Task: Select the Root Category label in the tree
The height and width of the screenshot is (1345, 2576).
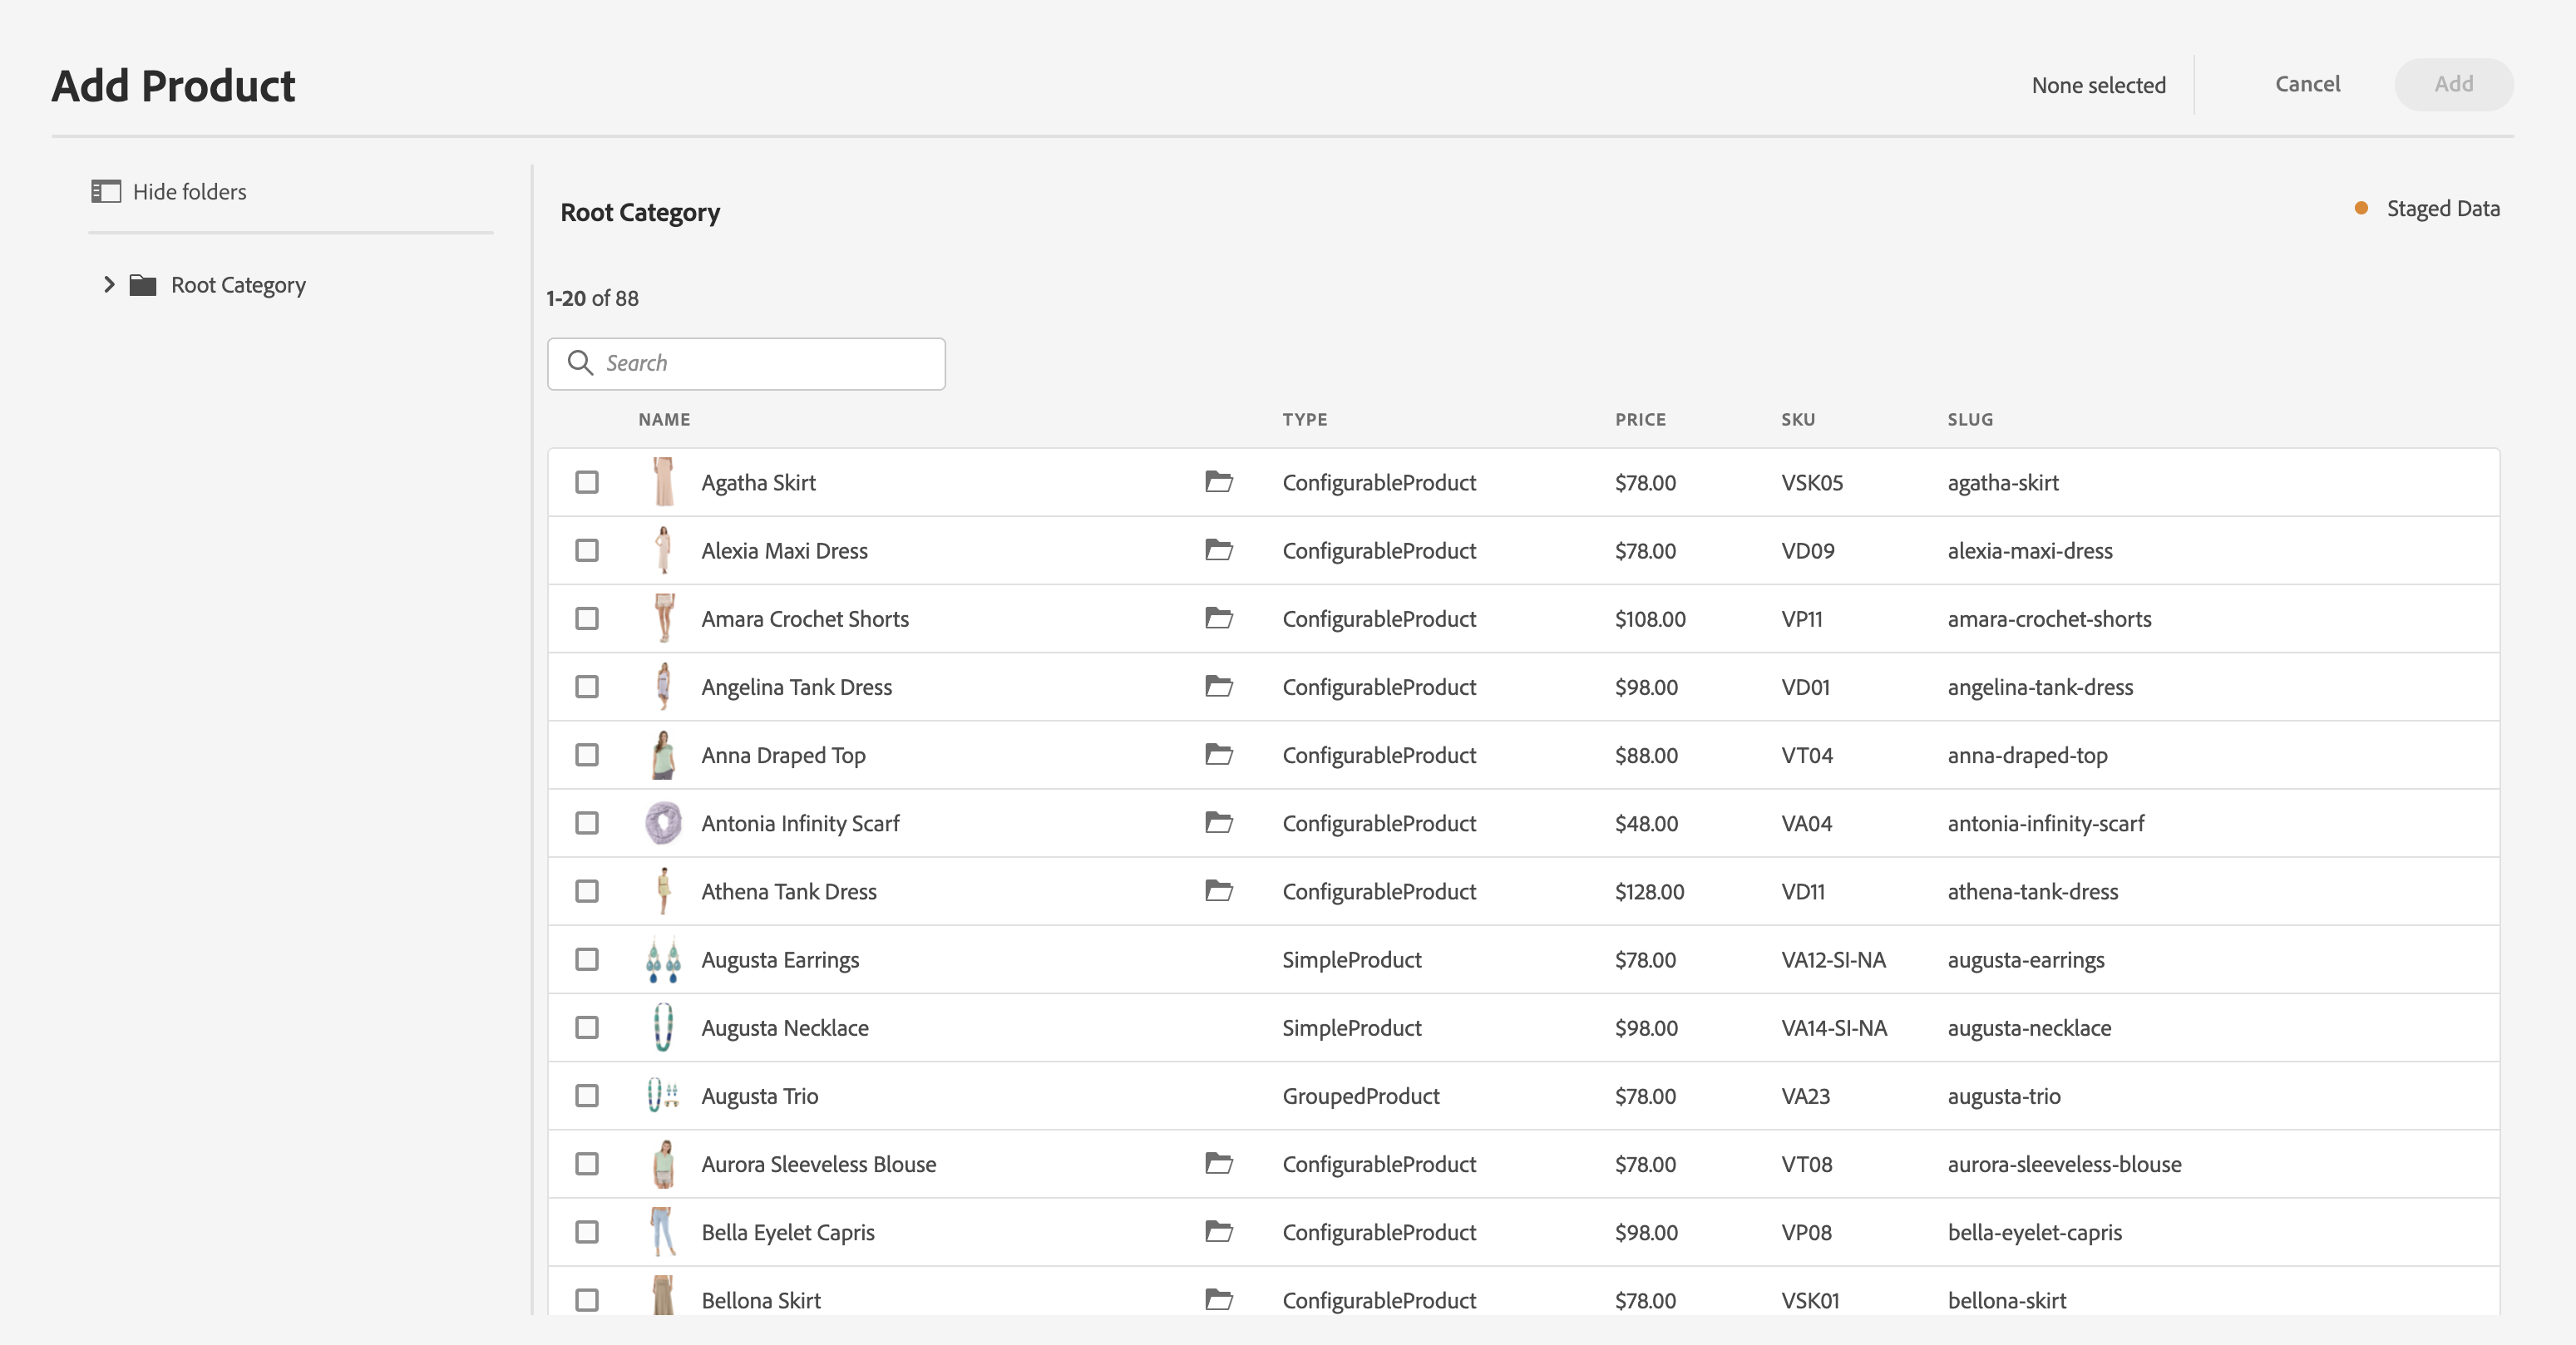Action: 238,285
